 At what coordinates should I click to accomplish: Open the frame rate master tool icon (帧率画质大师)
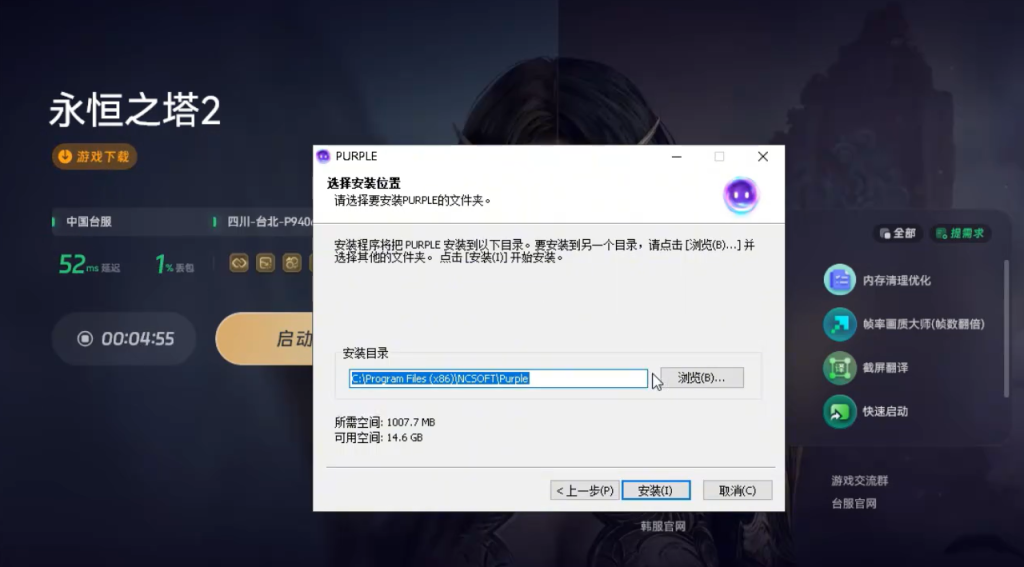[x=839, y=324]
